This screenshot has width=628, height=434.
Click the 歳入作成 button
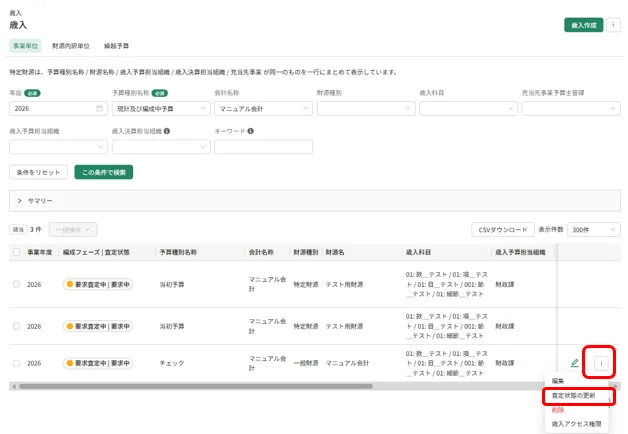(584, 25)
